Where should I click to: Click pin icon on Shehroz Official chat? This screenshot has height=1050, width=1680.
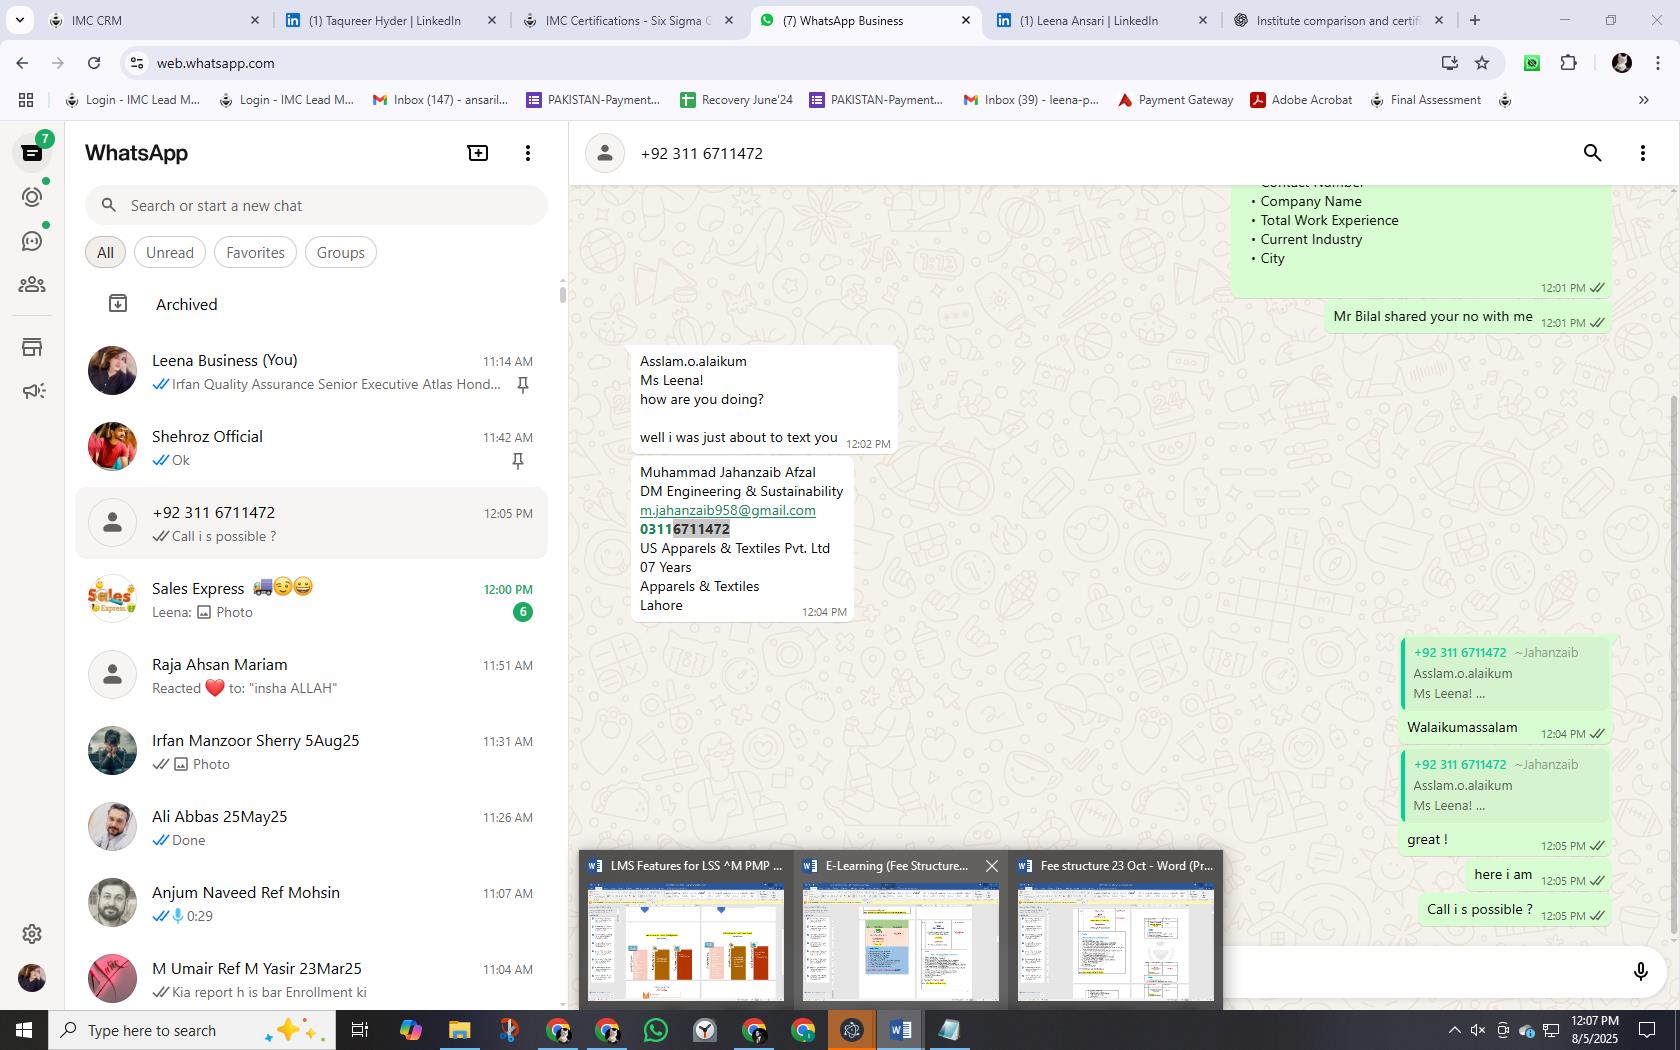point(518,461)
